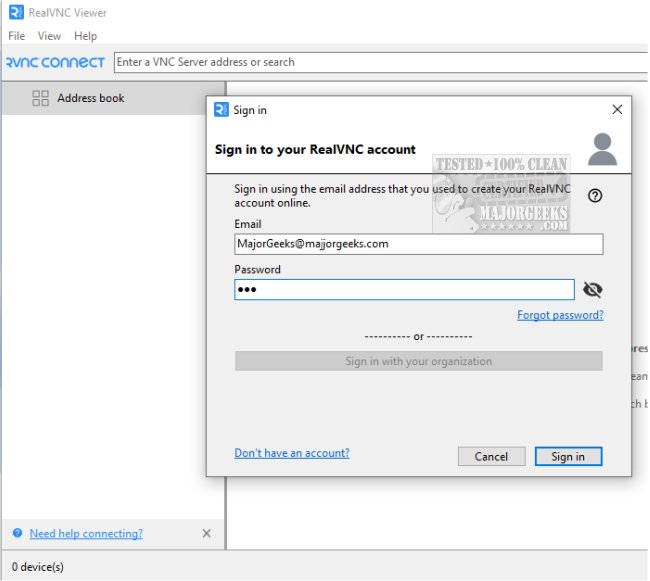650x581 pixels.
Task: Click the VNC Connect logo
Action: tap(55, 63)
